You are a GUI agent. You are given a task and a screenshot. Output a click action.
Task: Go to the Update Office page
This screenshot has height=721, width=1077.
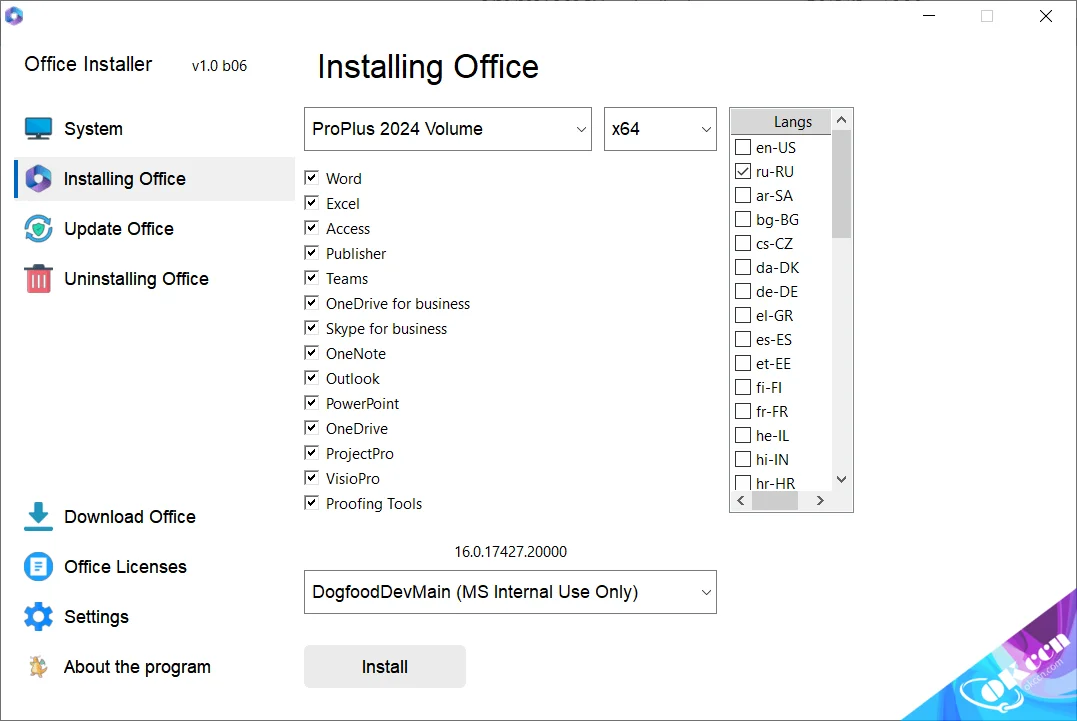pos(155,229)
